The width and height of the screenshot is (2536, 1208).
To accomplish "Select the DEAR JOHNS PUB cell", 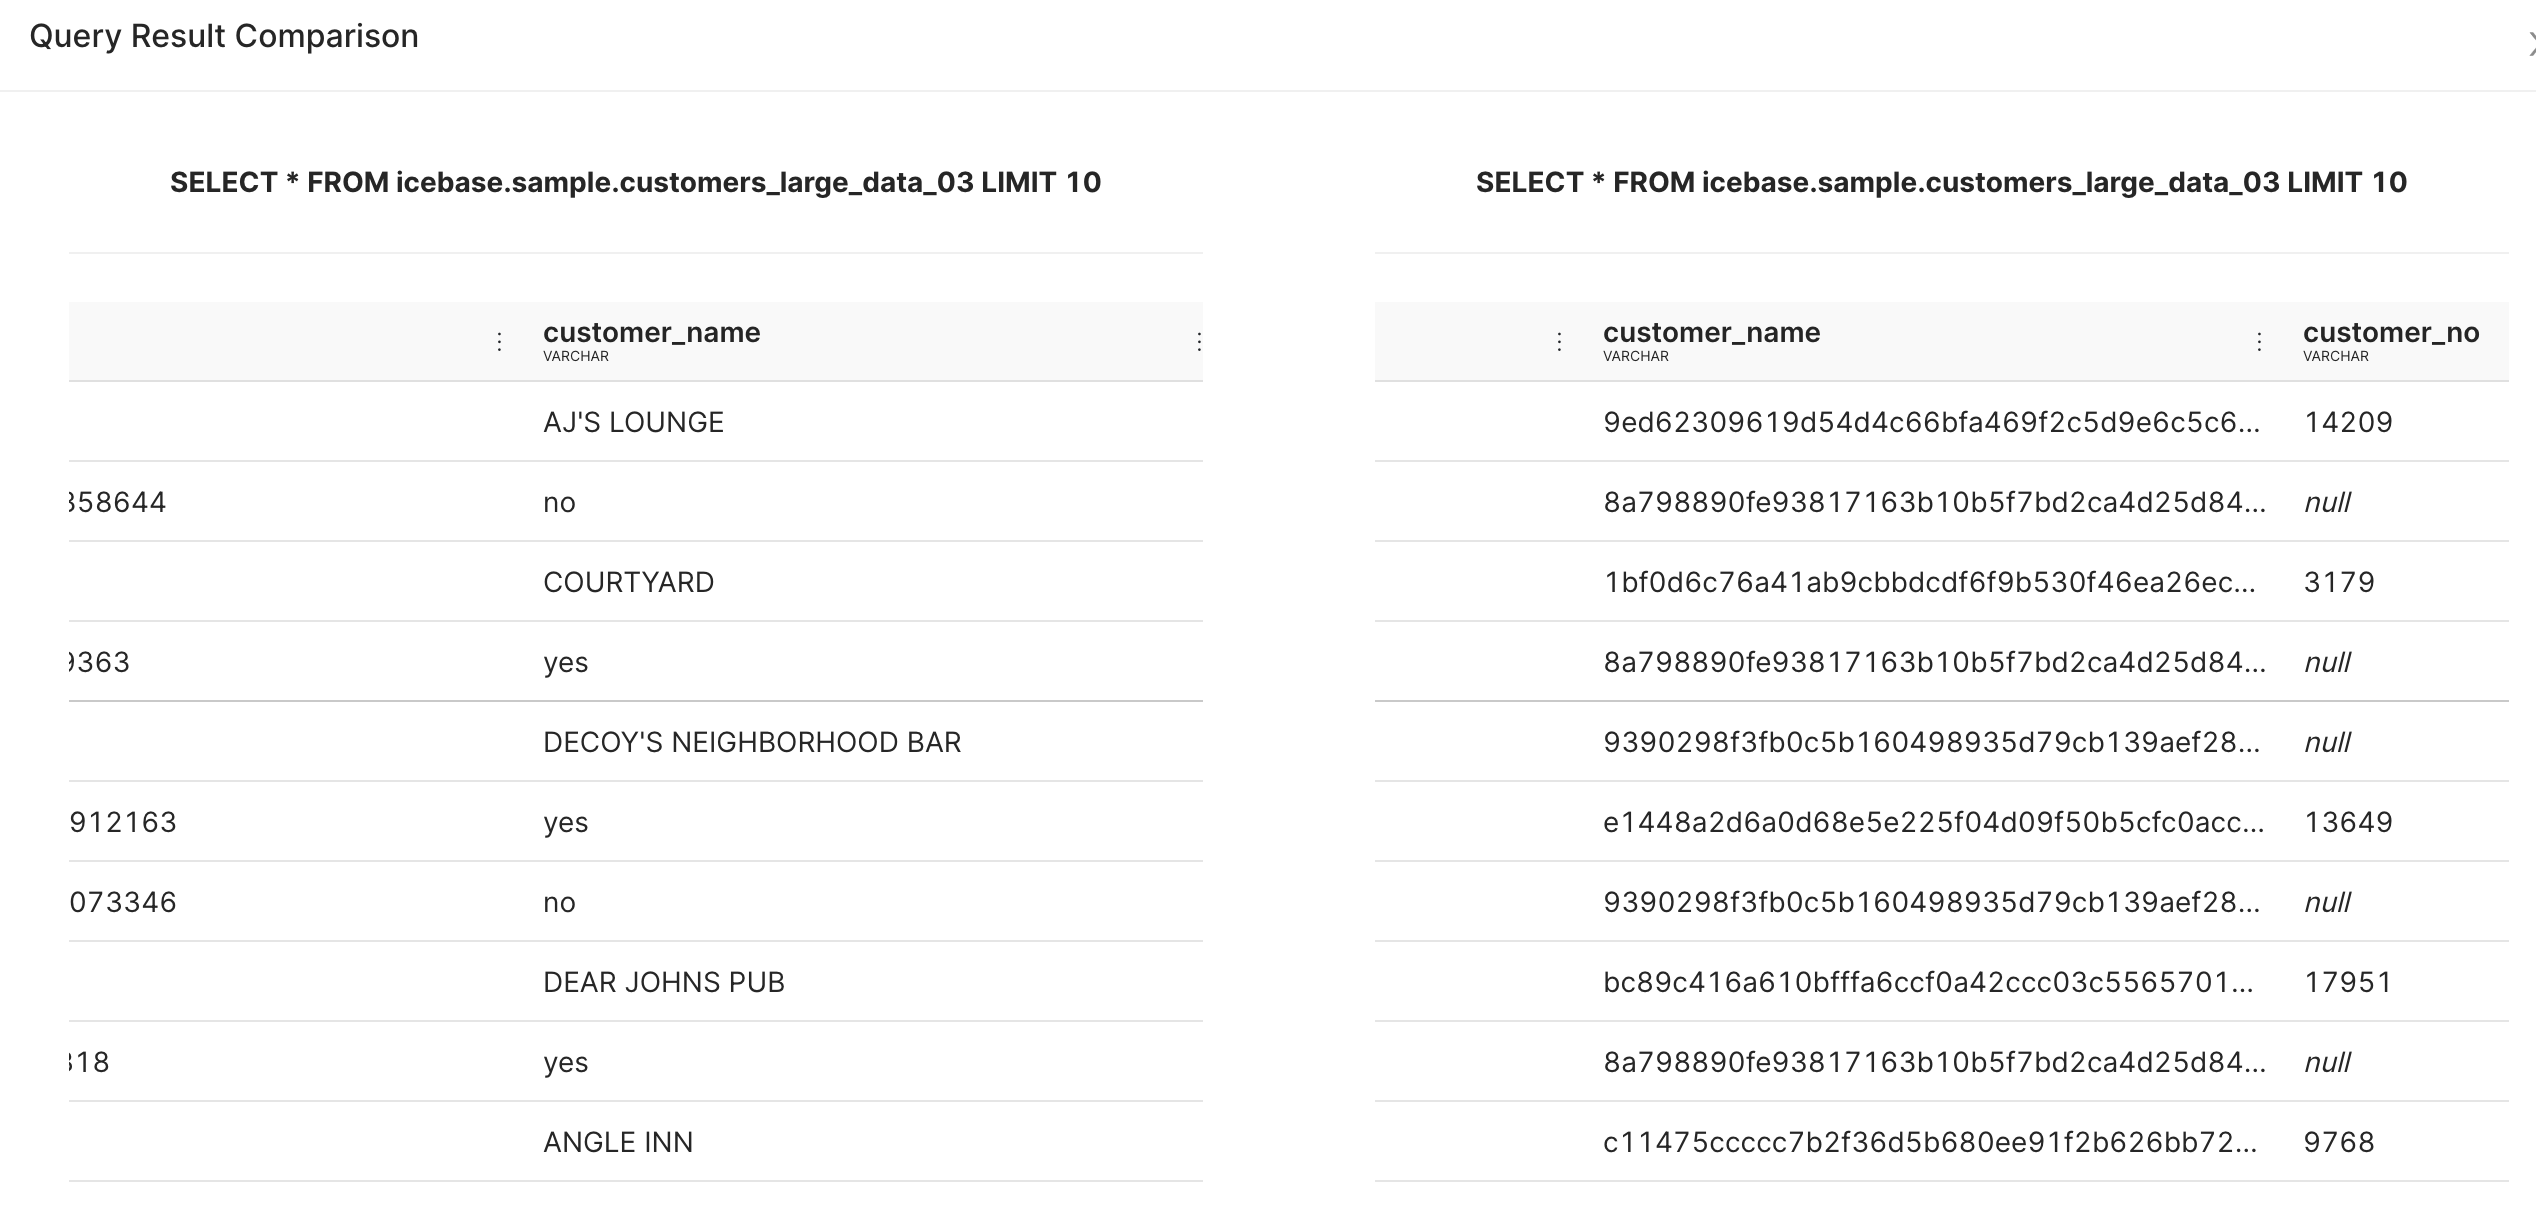I will [x=663, y=982].
